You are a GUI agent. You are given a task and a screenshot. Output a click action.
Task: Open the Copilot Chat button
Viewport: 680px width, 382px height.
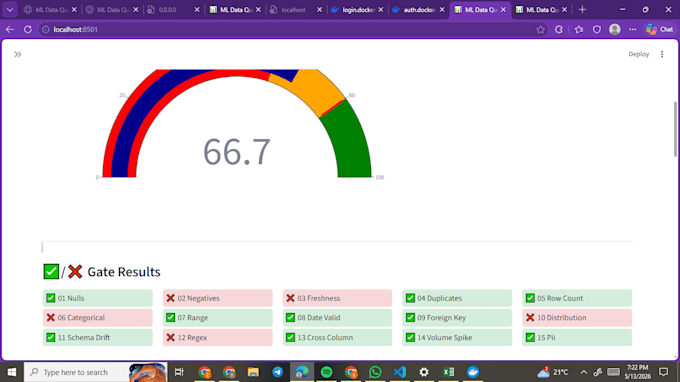[x=659, y=29]
